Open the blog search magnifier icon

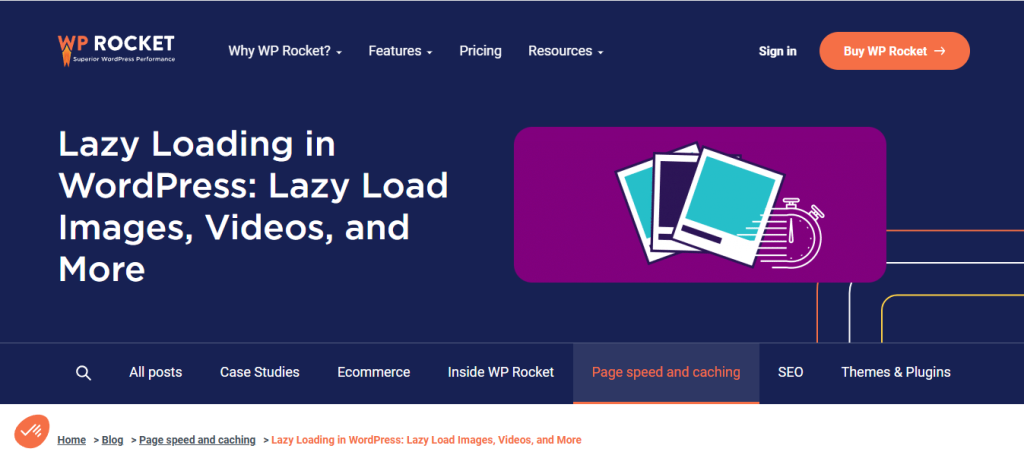click(83, 373)
